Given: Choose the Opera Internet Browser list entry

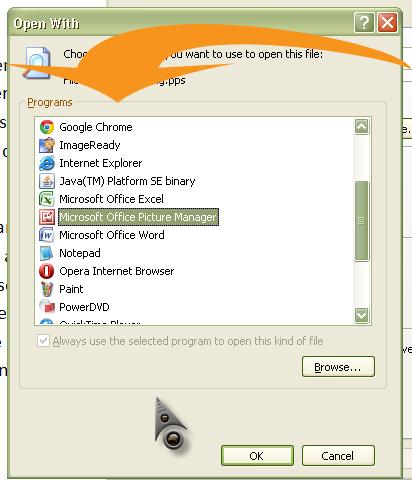Looking at the screenshot, I should (x=117, y=271).
